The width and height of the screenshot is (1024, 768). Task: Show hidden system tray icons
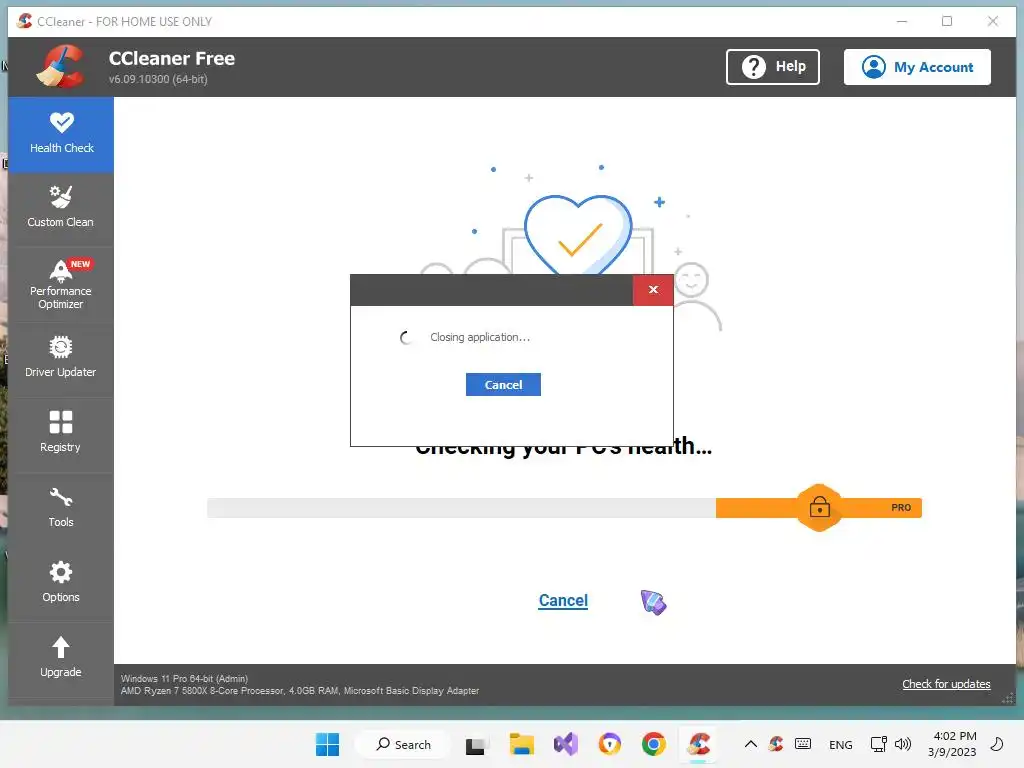point(751,744)
